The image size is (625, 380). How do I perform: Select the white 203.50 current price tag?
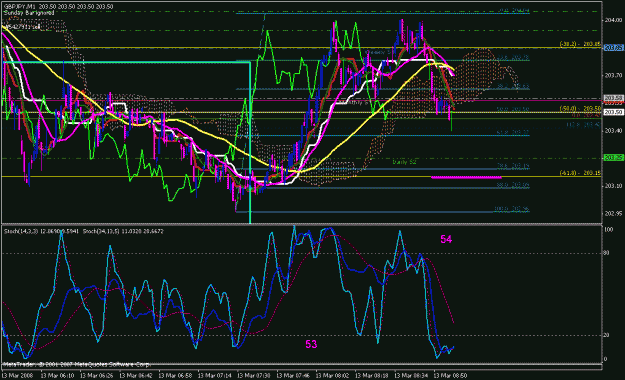coord(613,112)
